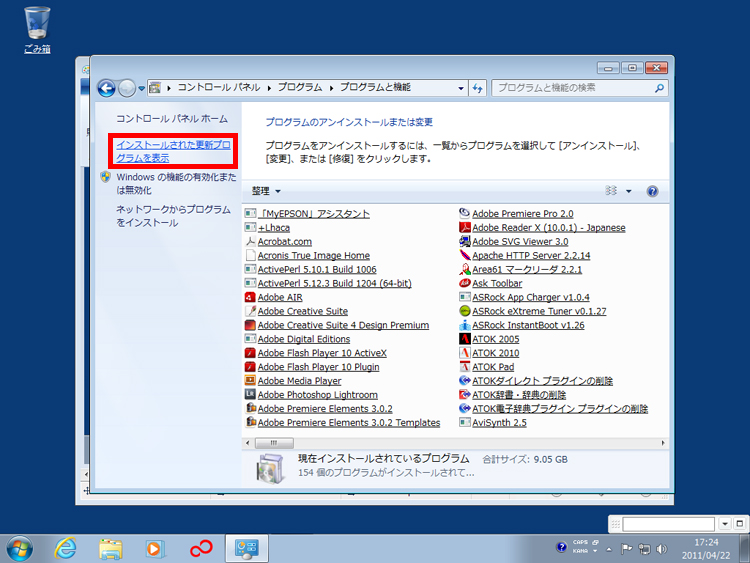Select the Adobe Photoshop Lightroom icon

(x=250, y=394)
